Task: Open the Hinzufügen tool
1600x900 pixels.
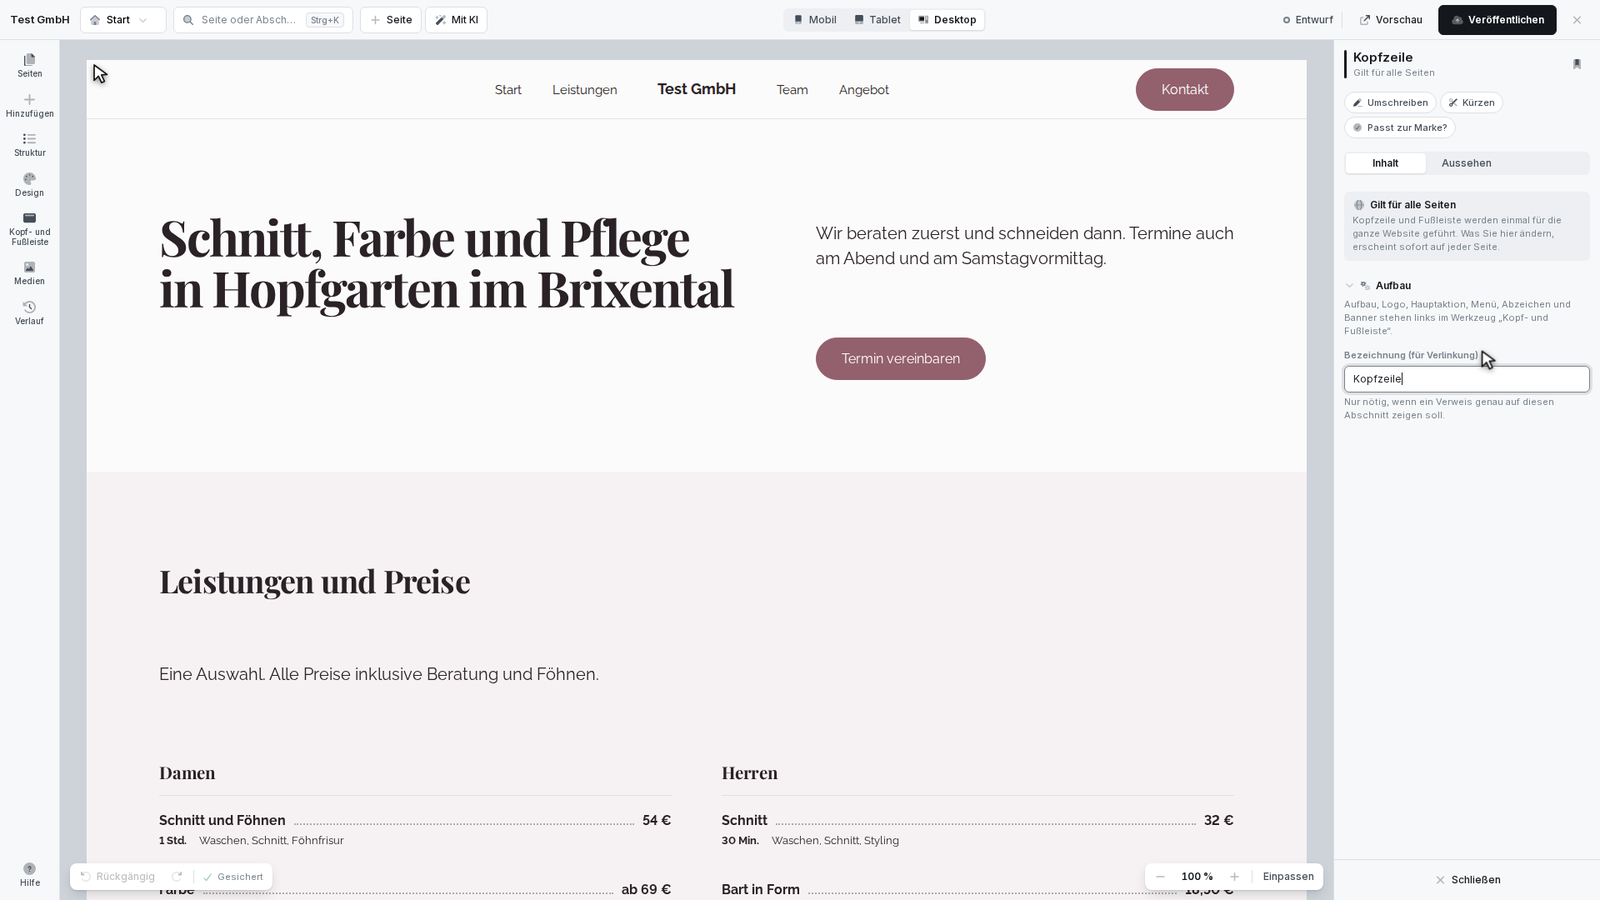Action: pyautogui.click(x=30, y=105)
